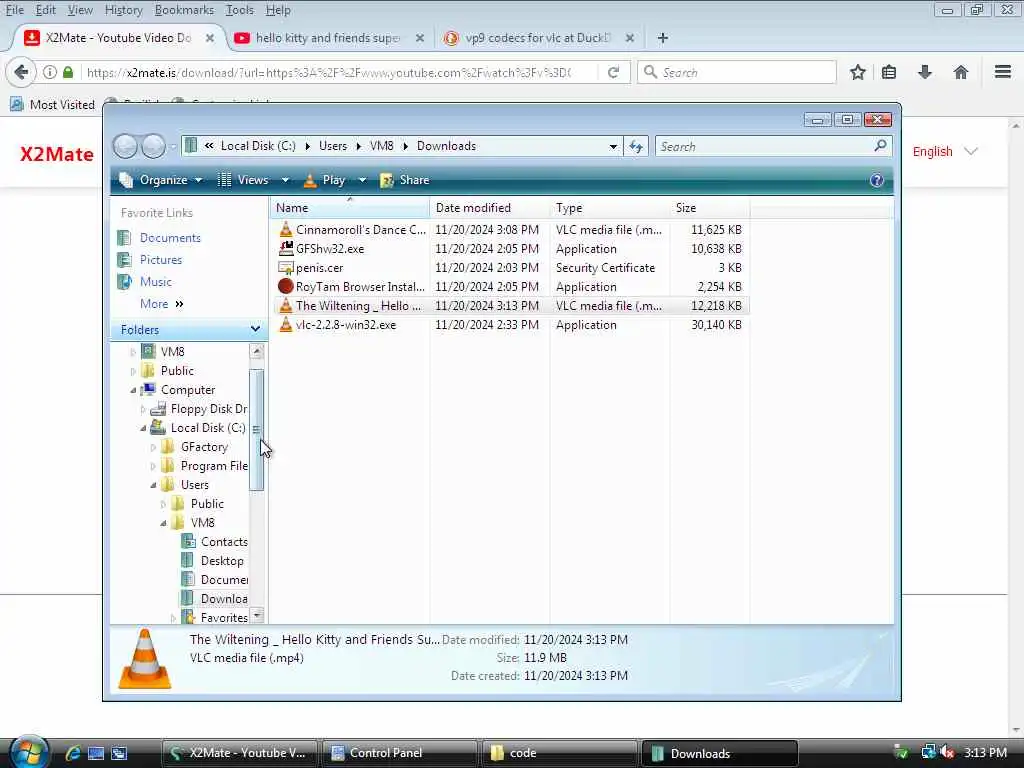Click Firefox search input field
This screenshot has width=1024, height=768.
pos(737,72)
